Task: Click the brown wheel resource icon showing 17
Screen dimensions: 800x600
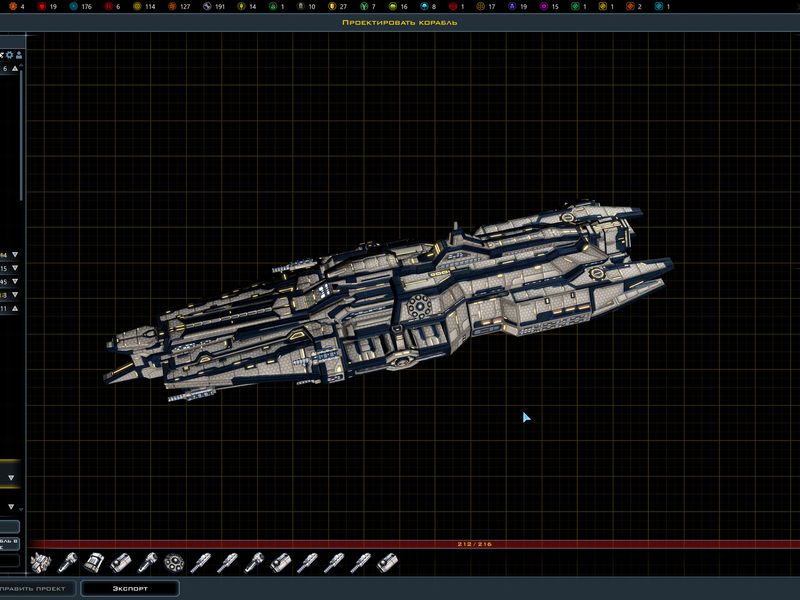Action: pyautogui.click(x=480, y=7)
